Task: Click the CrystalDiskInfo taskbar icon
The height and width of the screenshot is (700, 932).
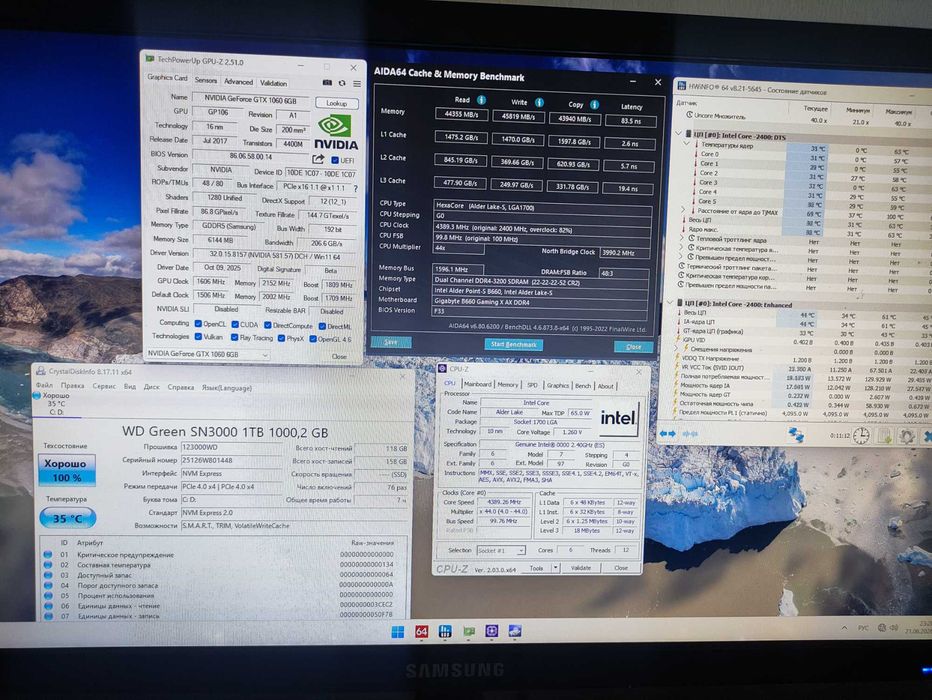Action: (x=515, y=631)
